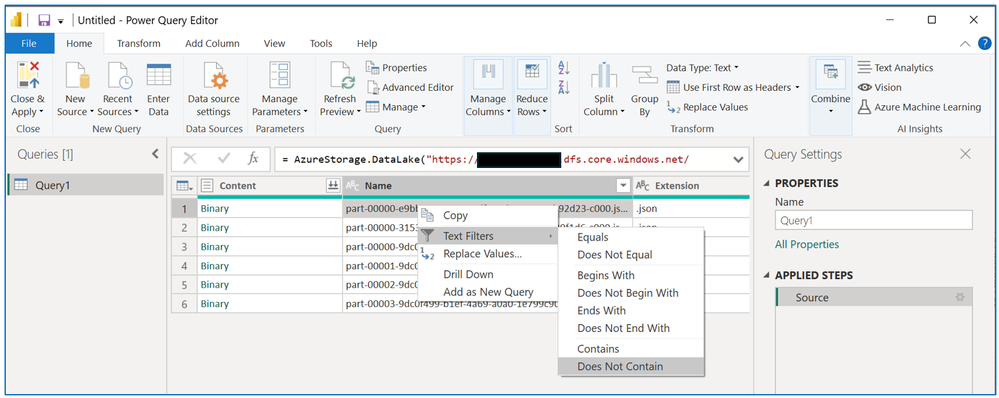Screen dimensions: 999x398
Task: Sort descending with the Z-A icon
Action: (564, 87)
